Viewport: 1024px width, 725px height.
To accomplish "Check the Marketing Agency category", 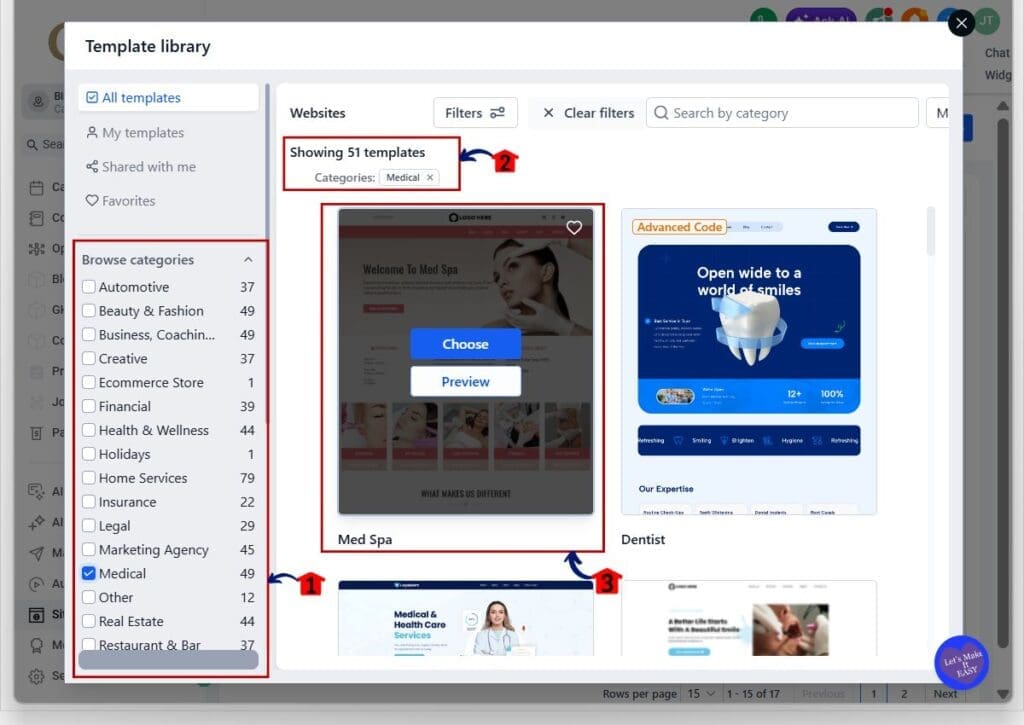I will [x=89, y=549].
